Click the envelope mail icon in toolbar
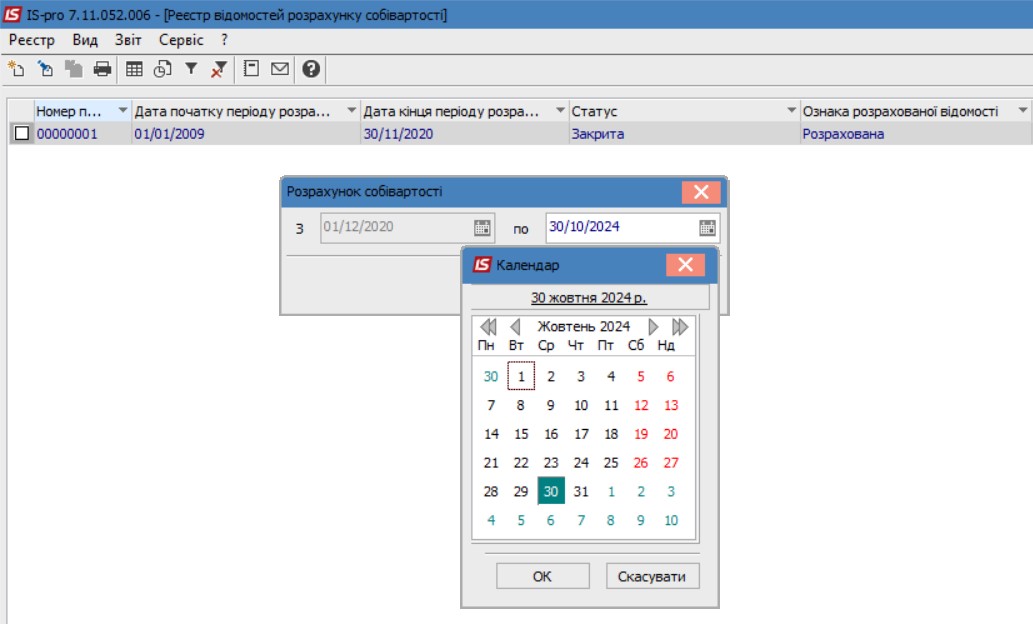Screen dimensions: 1033x624 point(280,69)
